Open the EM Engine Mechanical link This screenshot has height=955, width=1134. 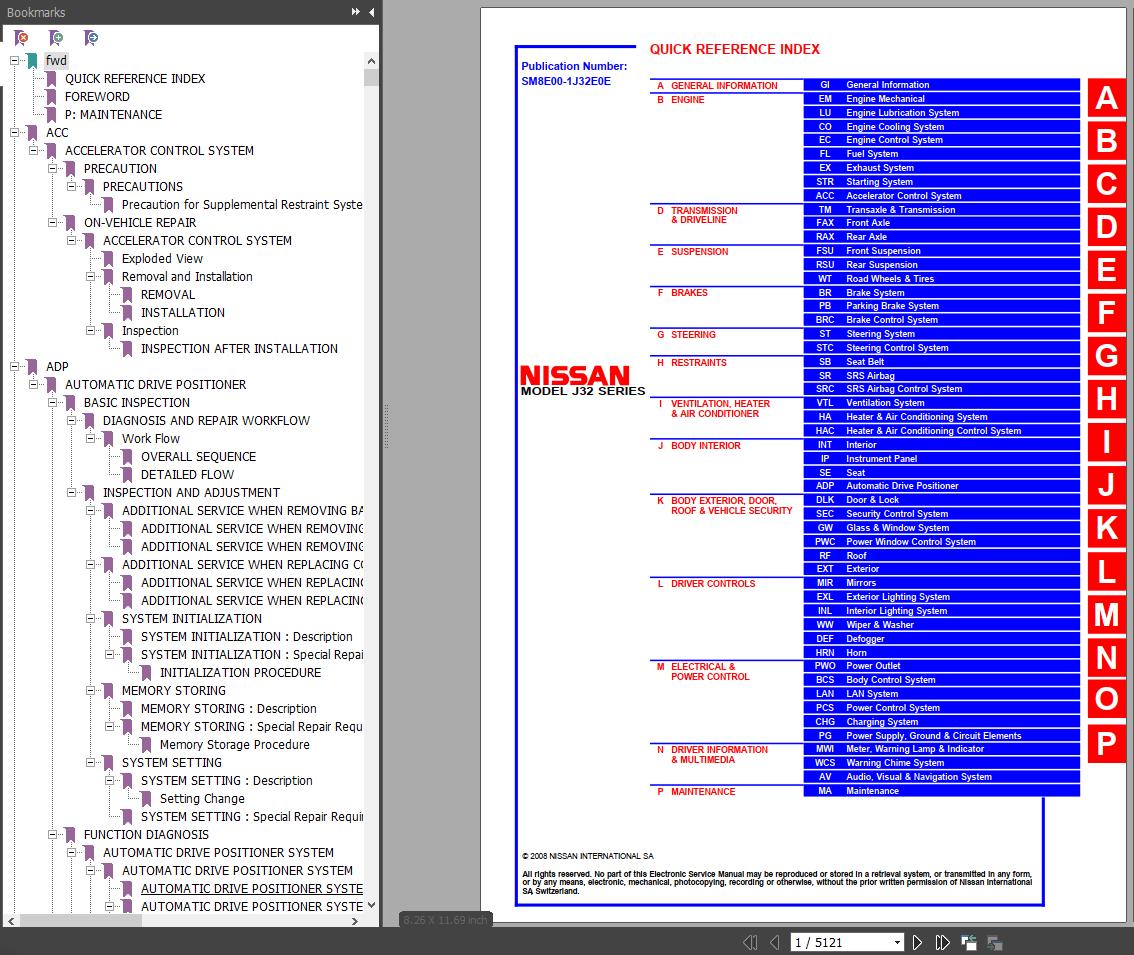coord(941,99)
